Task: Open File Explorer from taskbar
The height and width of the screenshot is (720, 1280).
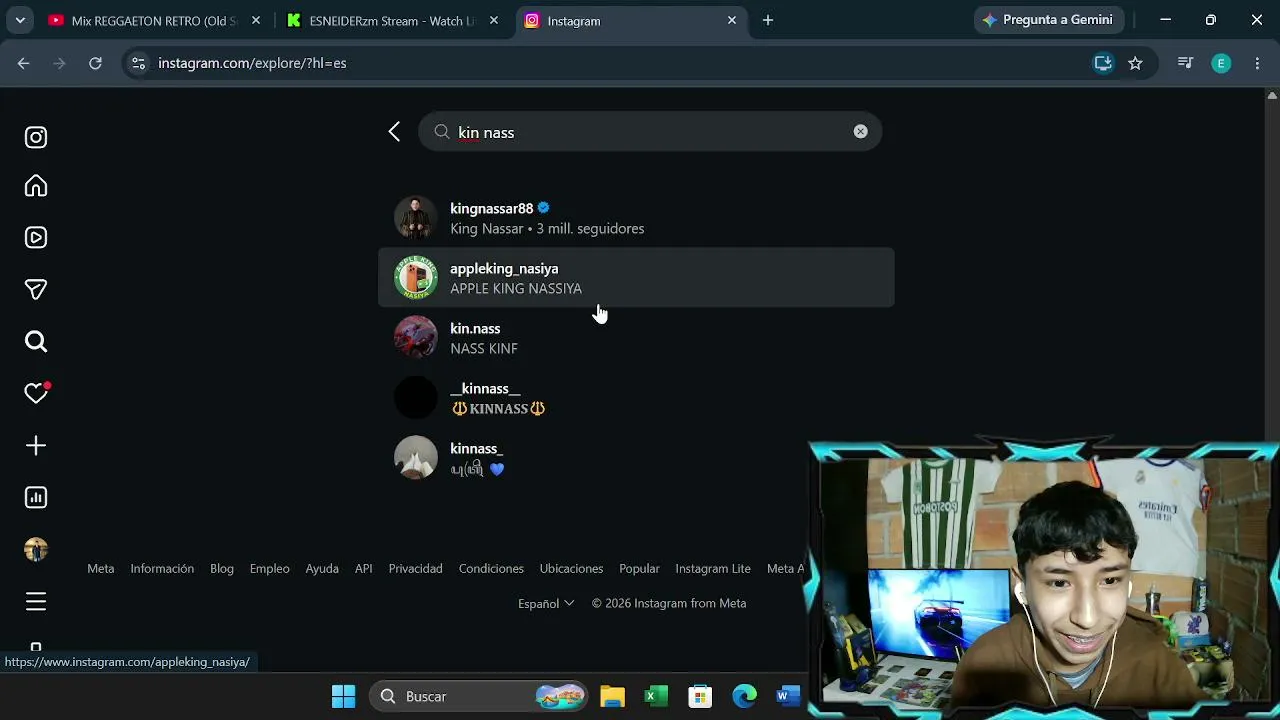Action: point(612,696)
